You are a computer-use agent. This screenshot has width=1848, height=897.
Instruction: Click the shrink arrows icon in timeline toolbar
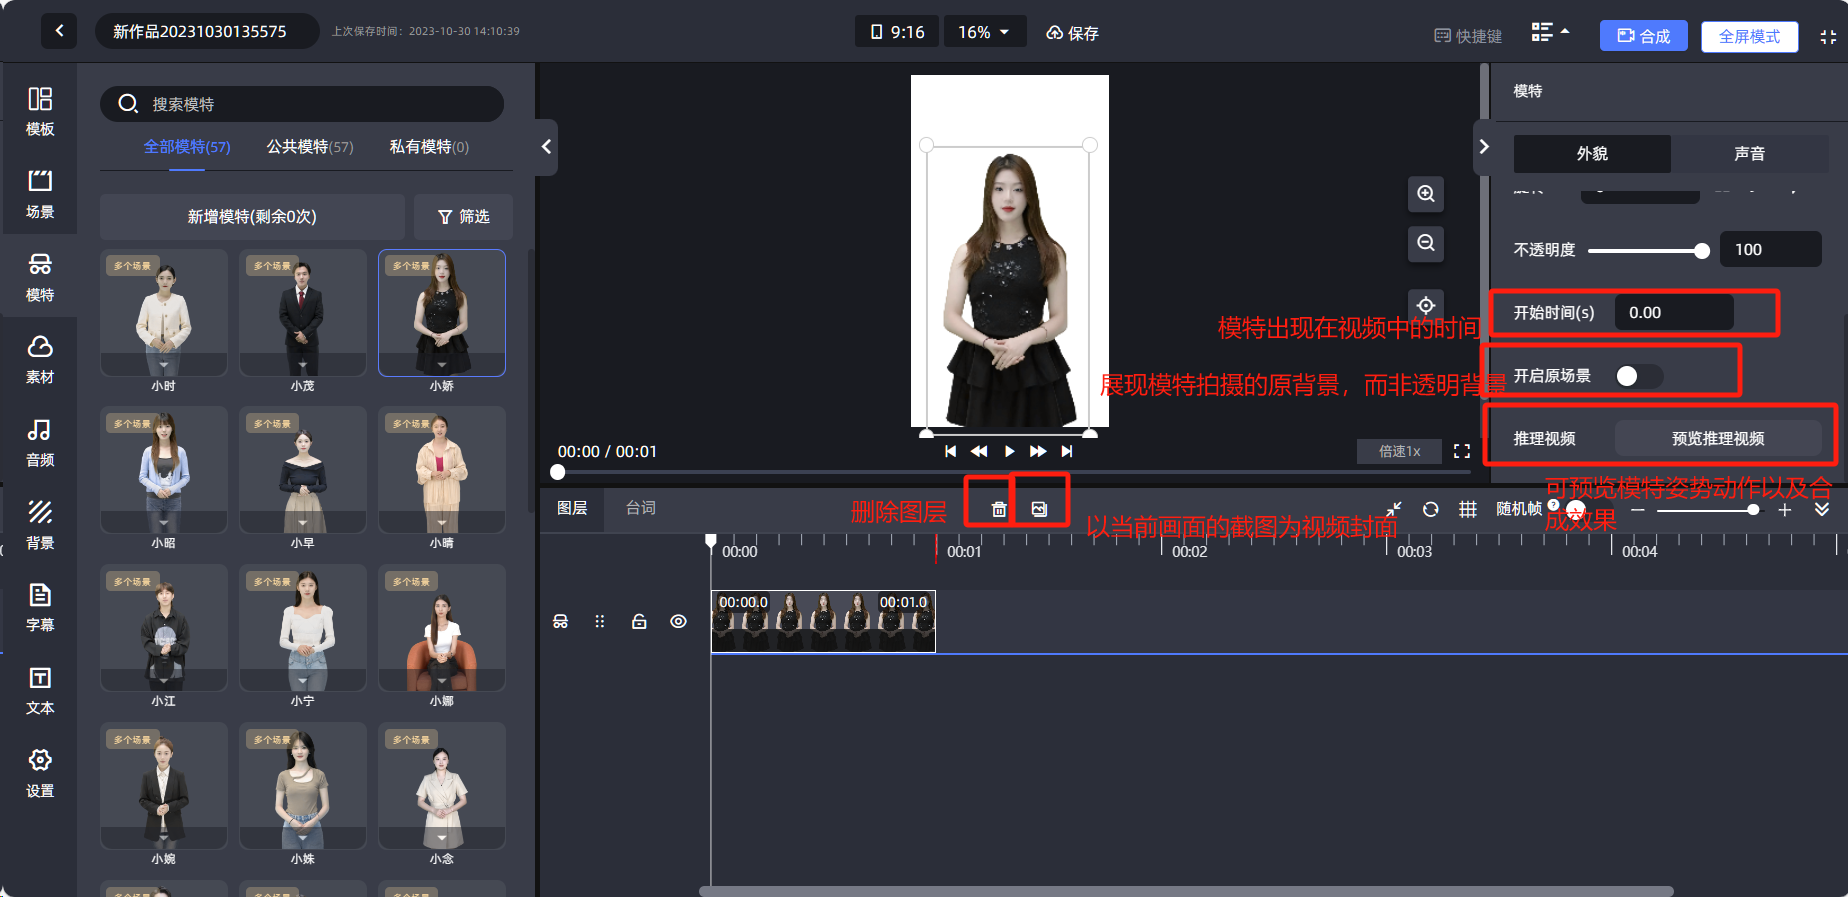pos(1393,509)
